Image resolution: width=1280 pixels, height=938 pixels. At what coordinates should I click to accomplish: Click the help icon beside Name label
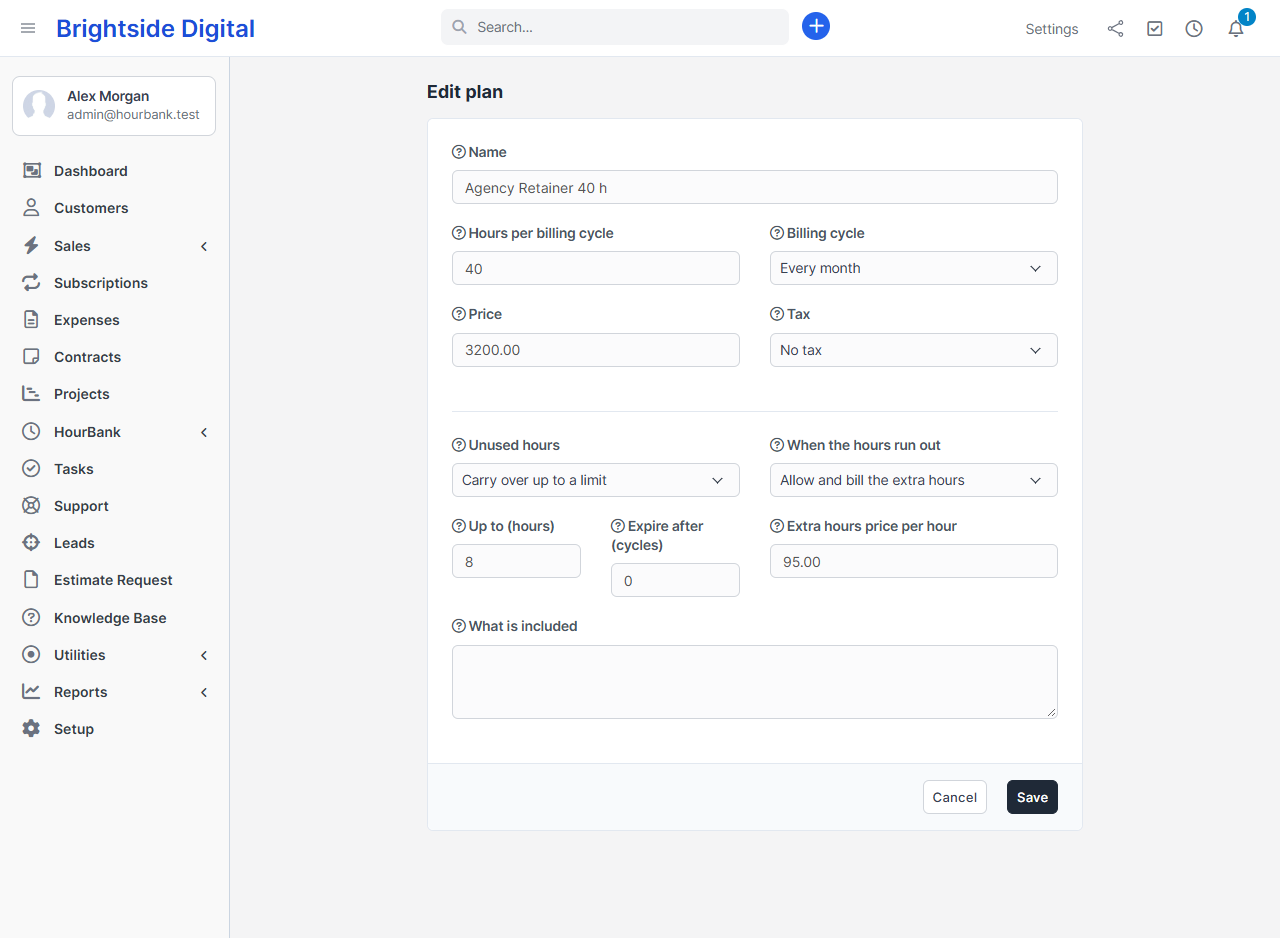(x=459, y=152)
